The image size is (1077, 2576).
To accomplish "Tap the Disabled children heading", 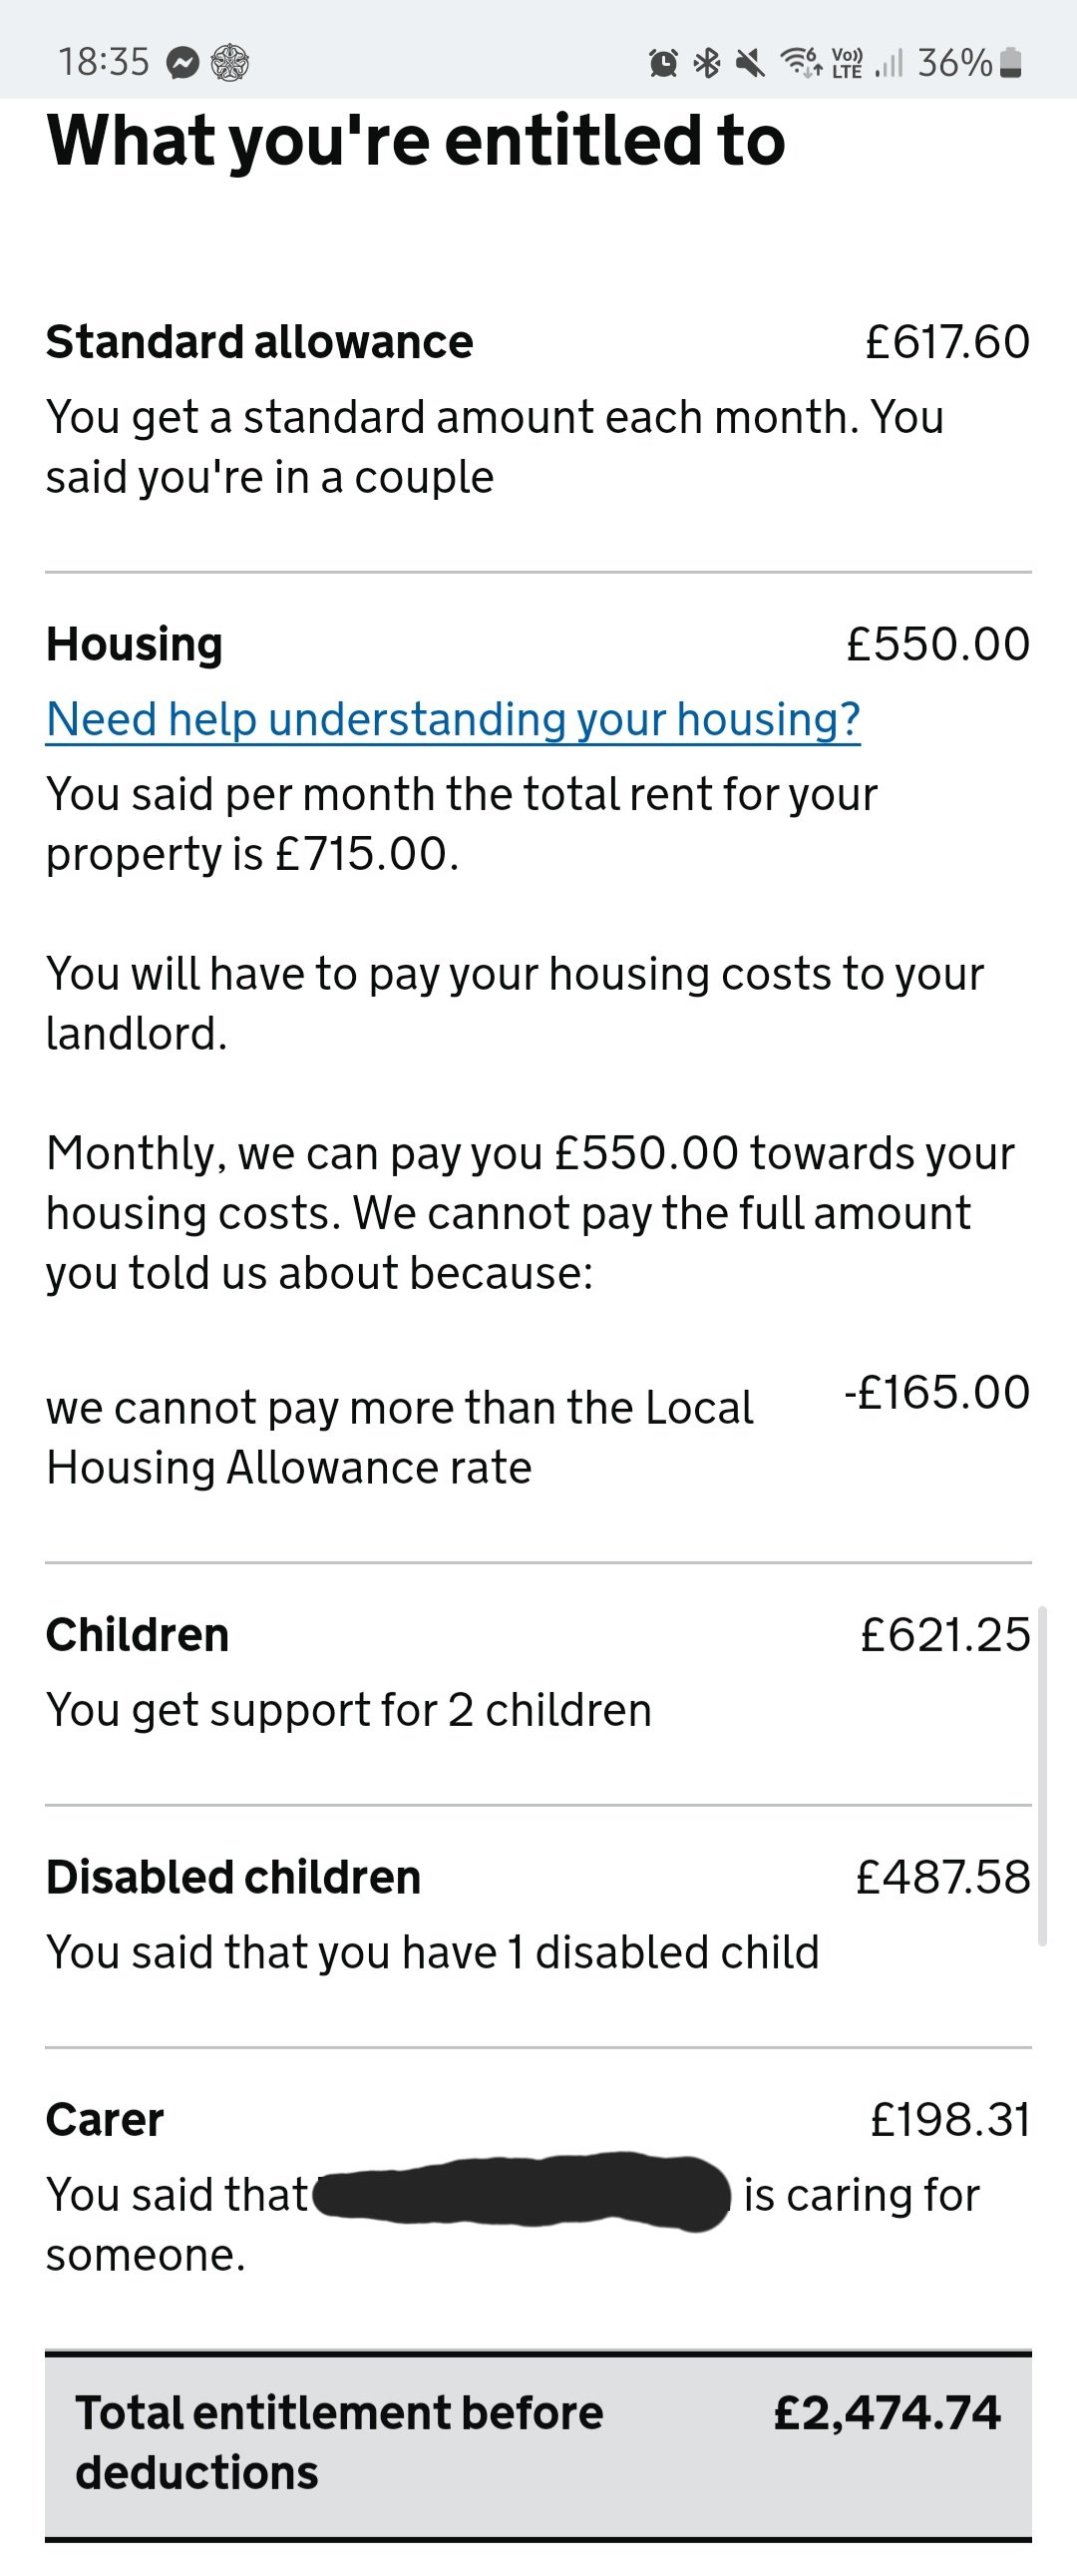I will click(x=233, y=1877).
